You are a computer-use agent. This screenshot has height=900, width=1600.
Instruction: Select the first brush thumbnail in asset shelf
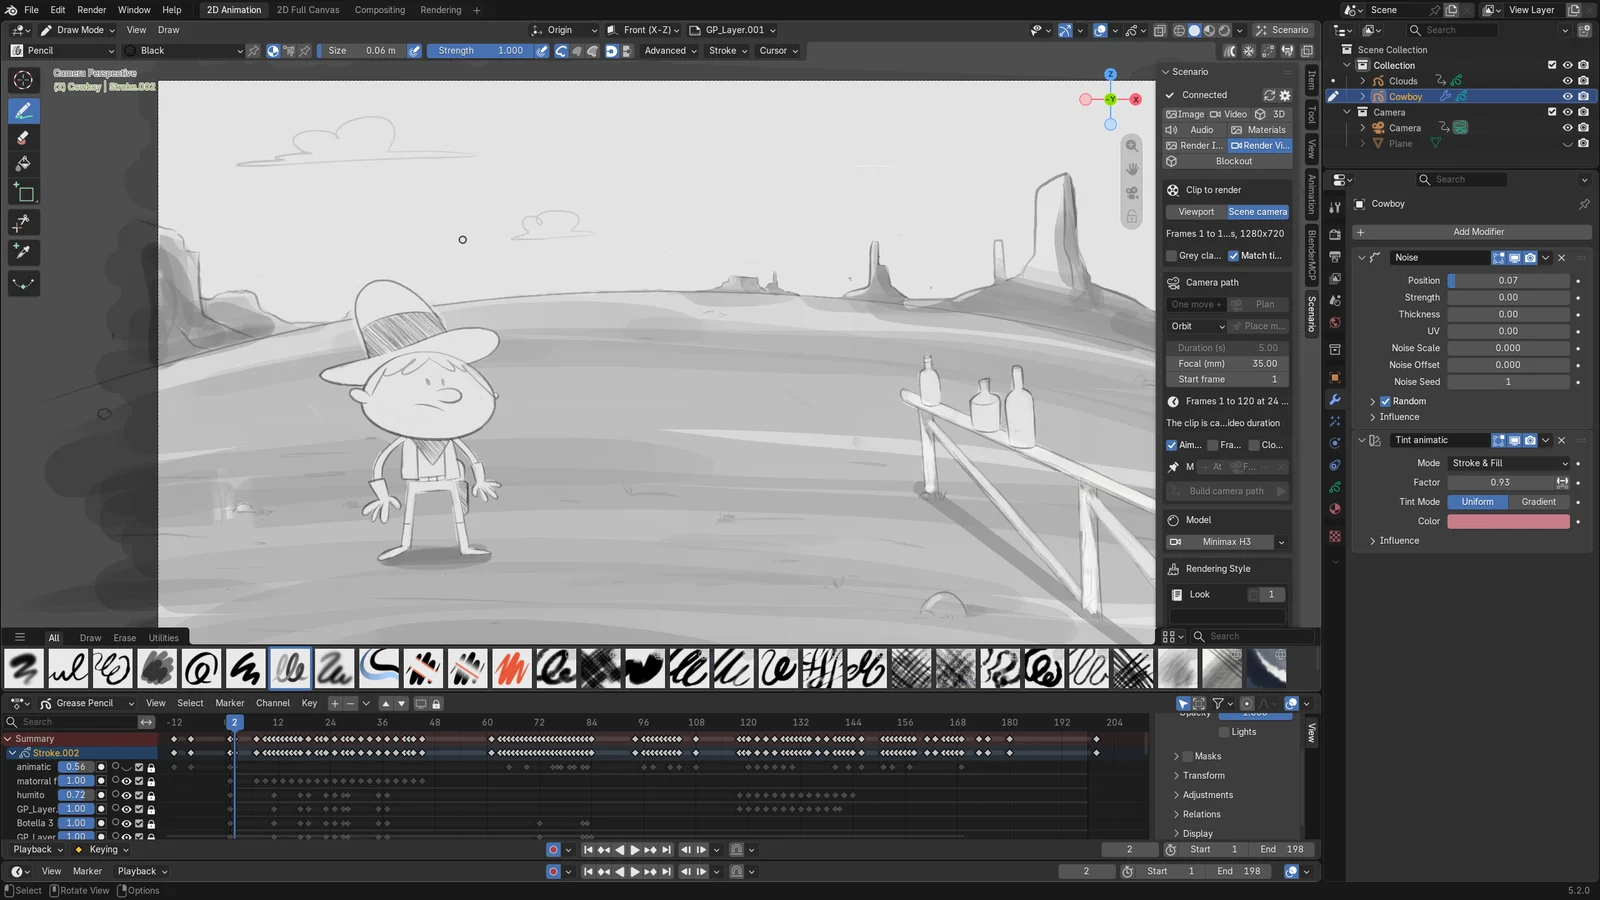coord(24,668)
